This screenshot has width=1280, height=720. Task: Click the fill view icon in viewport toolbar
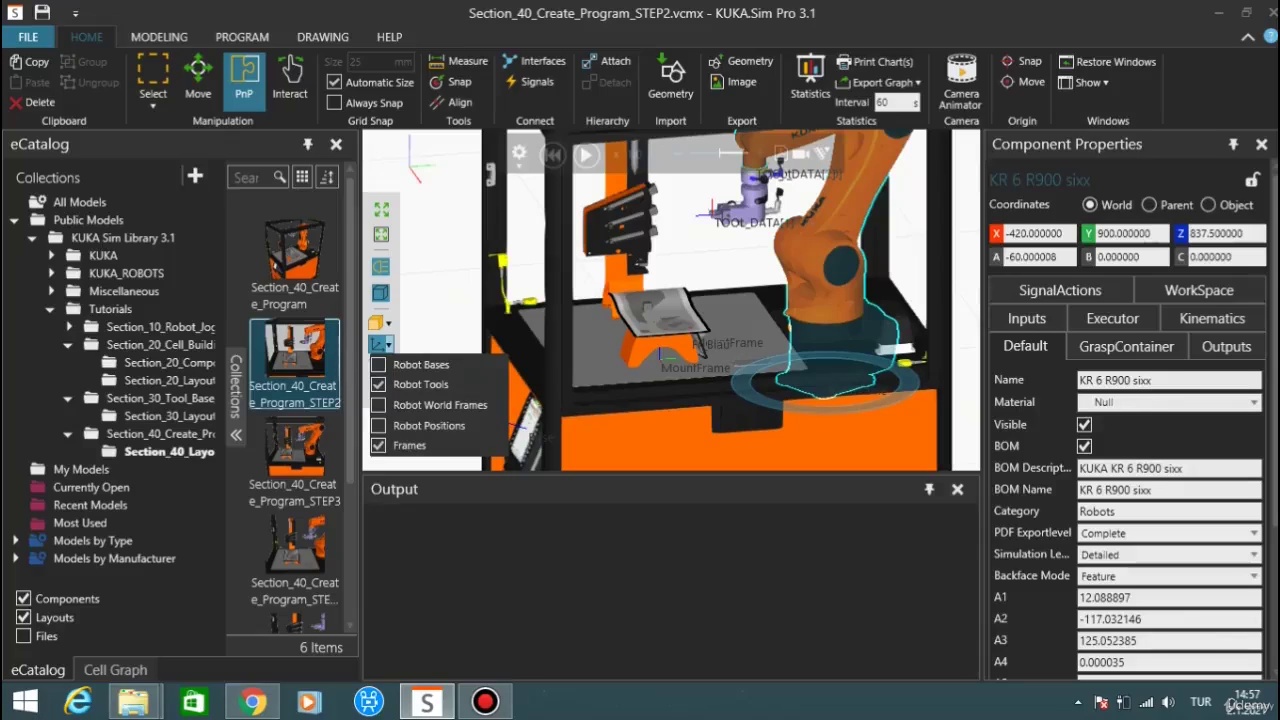[x=381, y=209]
